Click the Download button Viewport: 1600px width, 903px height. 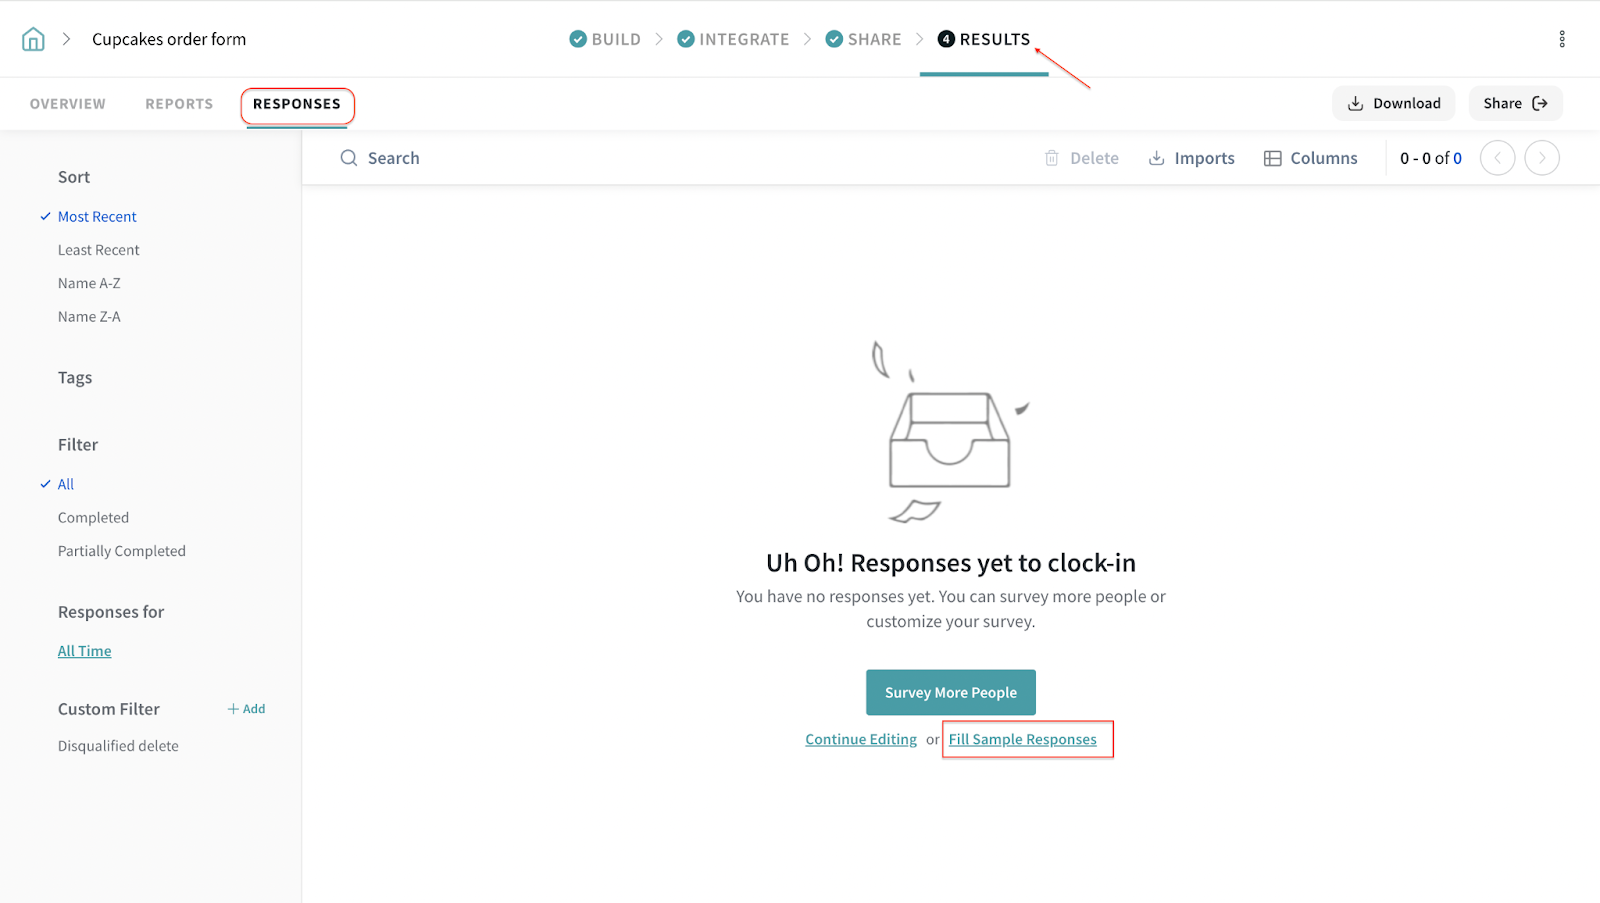tap(1394, 103)
